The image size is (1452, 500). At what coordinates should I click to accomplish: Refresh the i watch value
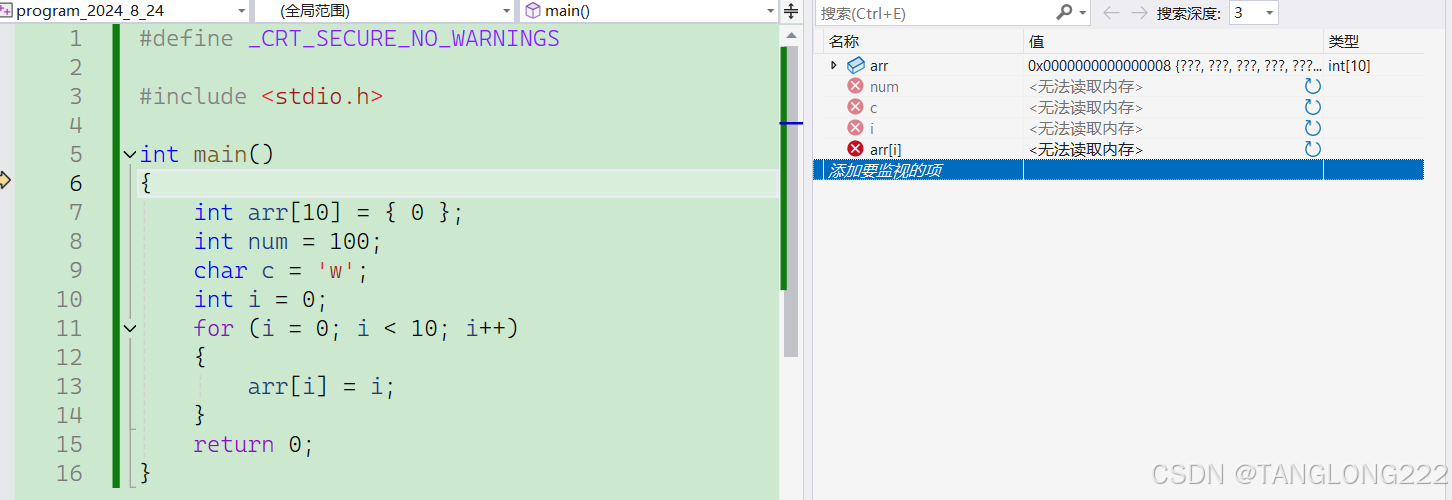1313,128
